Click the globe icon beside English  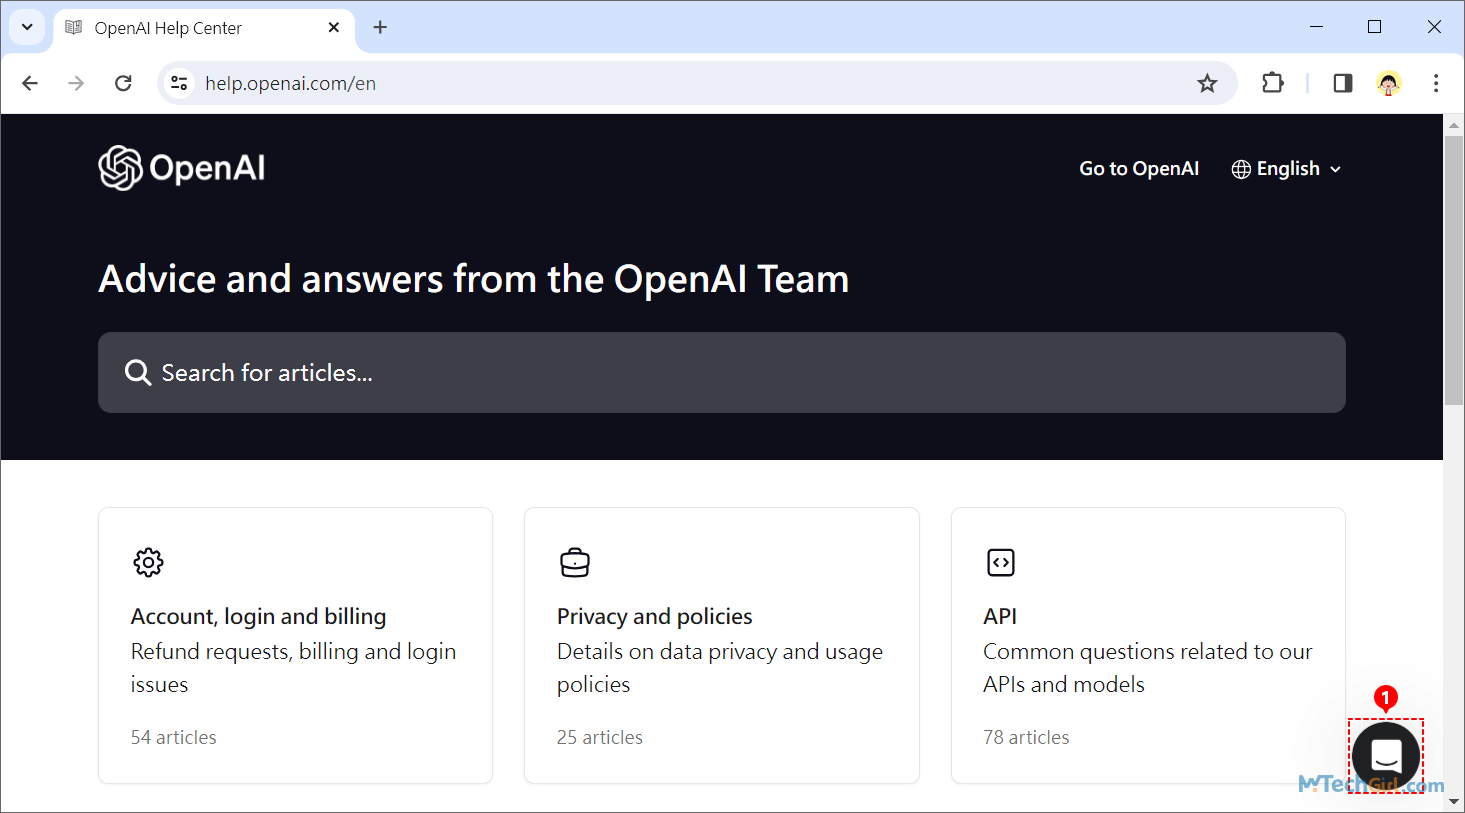click(x=1241, y=169)
